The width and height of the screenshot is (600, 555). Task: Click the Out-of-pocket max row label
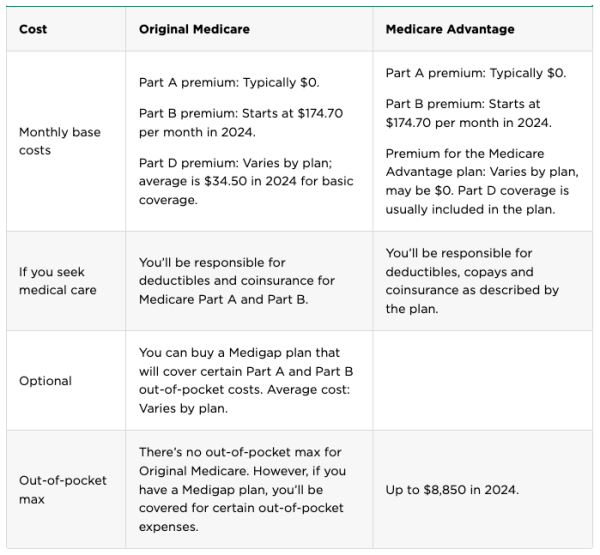coord(63,489)
